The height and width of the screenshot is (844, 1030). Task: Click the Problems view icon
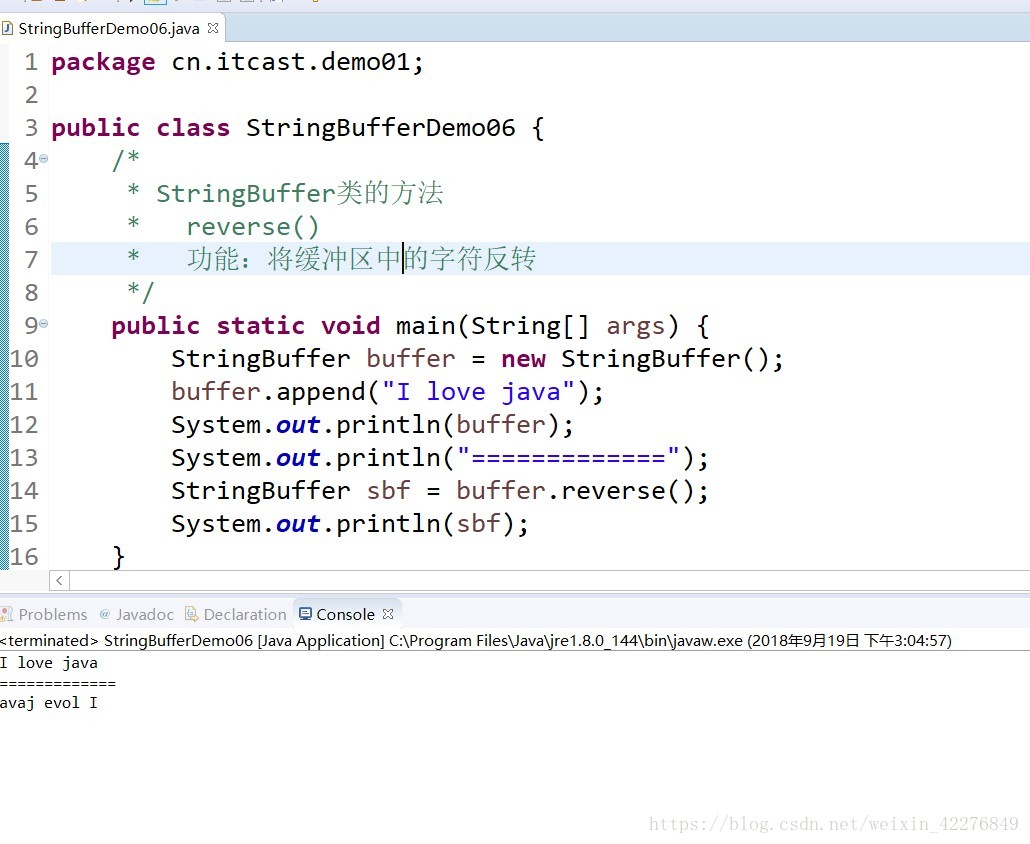click(x=6, y=614)
